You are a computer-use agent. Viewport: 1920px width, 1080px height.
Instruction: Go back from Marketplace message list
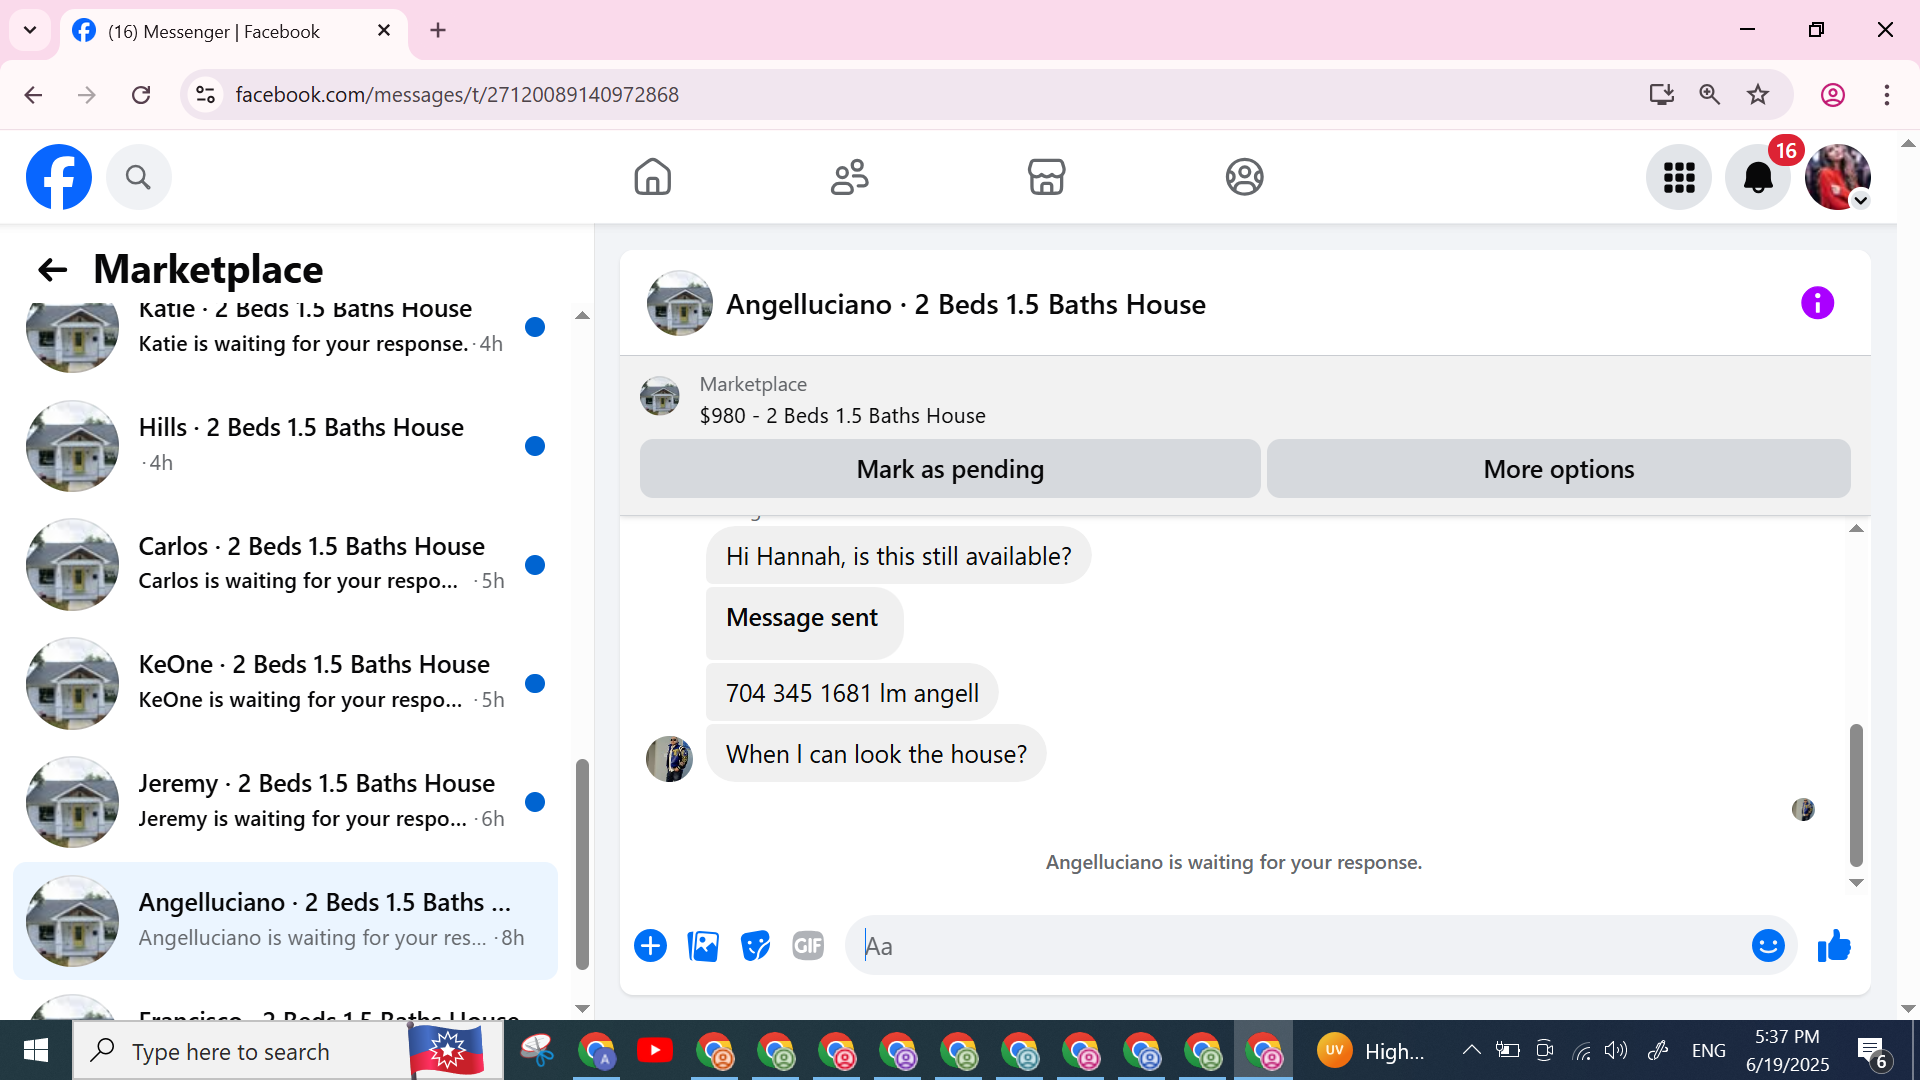click(52, 269)
